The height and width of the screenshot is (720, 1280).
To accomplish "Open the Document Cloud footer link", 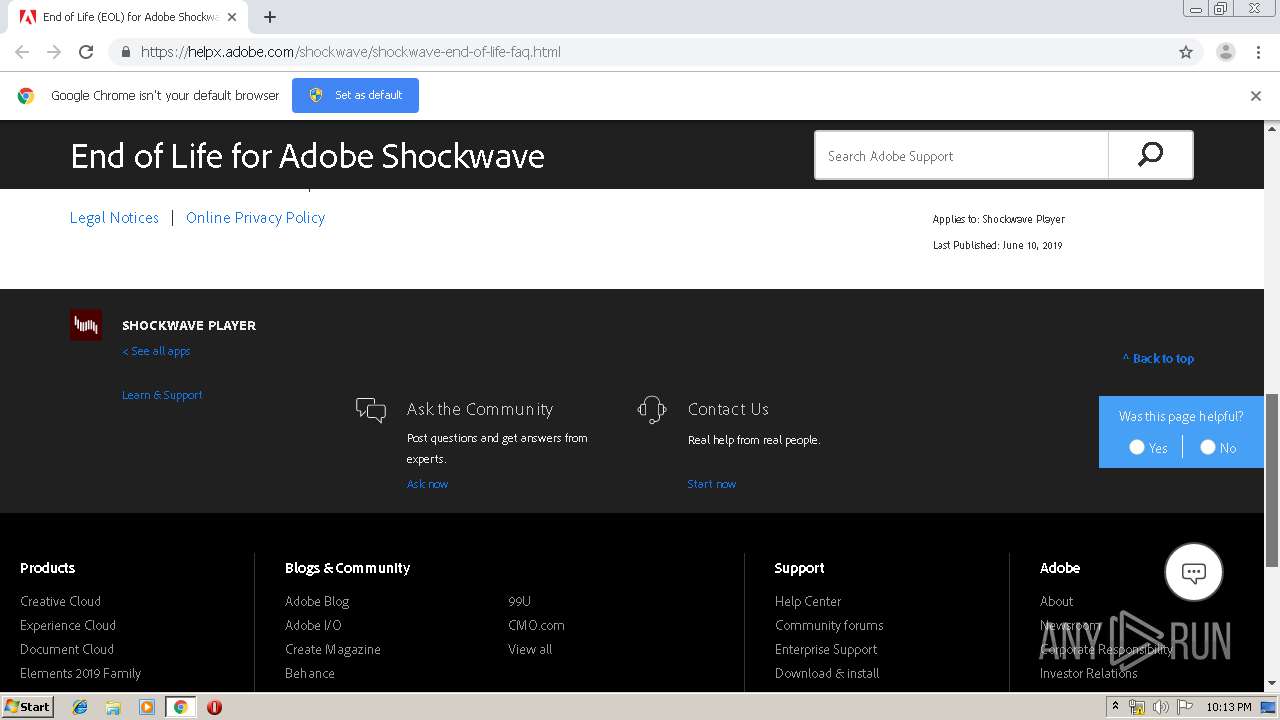I will [x=67, y=649].
